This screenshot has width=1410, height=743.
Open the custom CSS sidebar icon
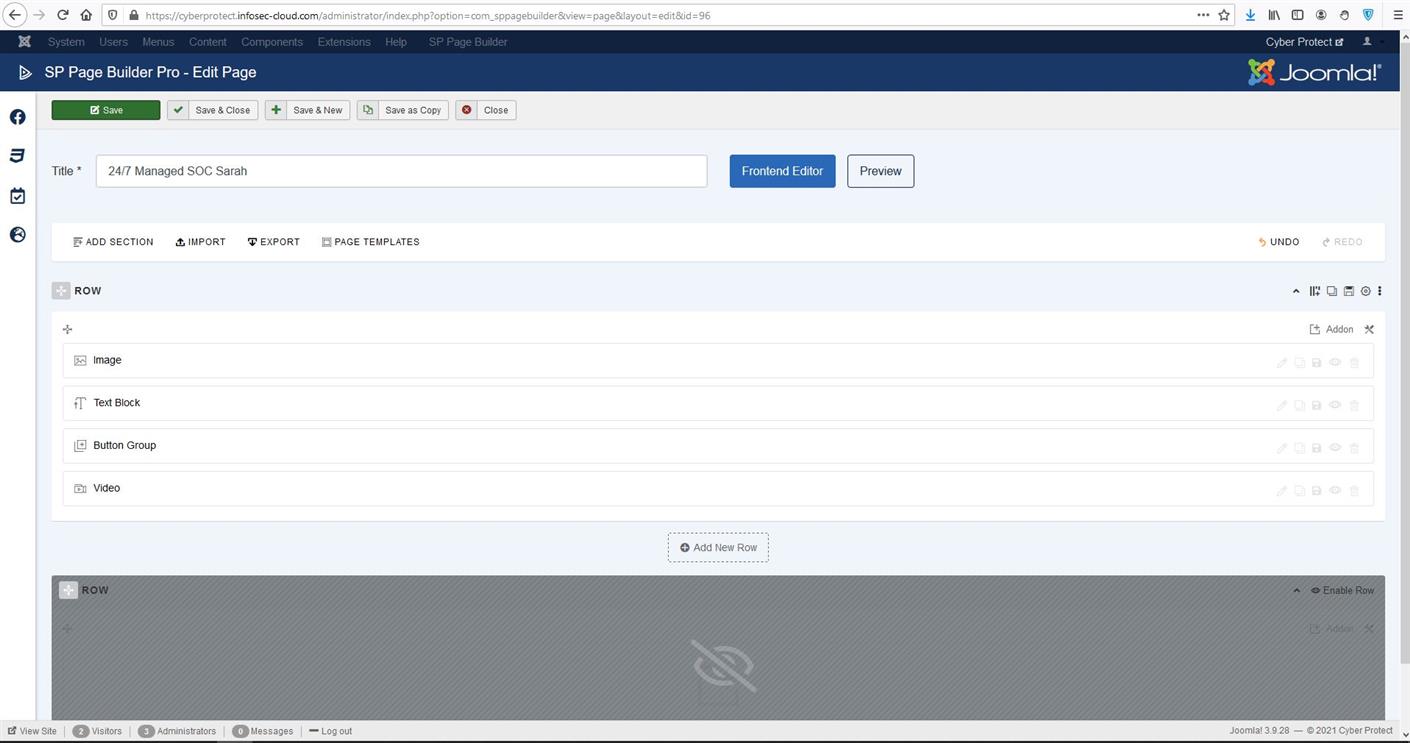[17, 156]
